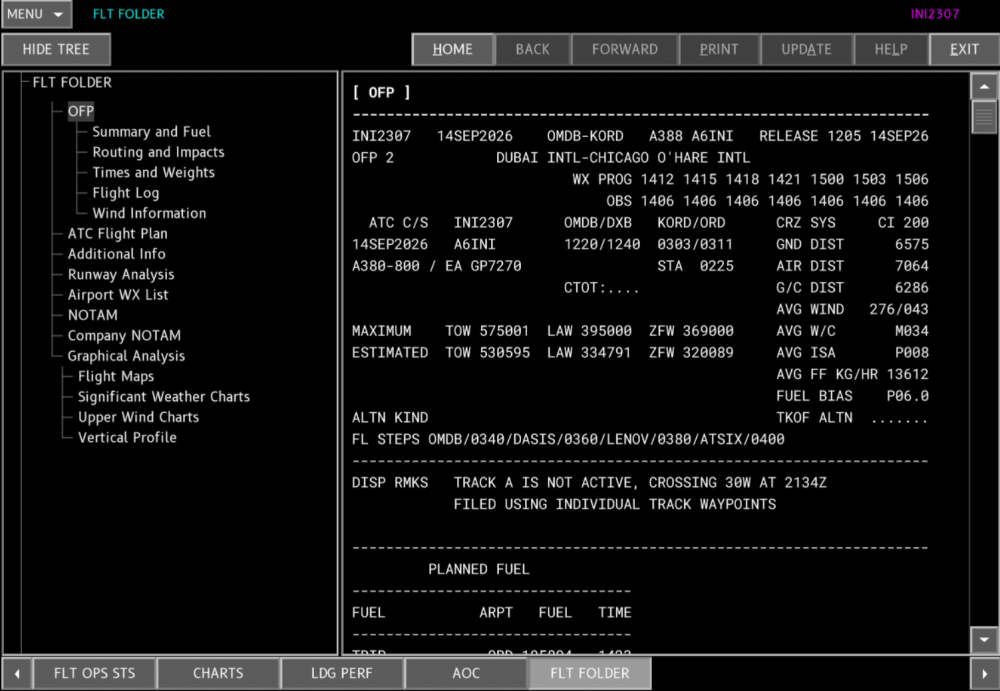Image resolution: width=1000 pixels, height=691 pixels.
Task: Select Graphical Analysis tree node
Action: click(x=126, y=356)
